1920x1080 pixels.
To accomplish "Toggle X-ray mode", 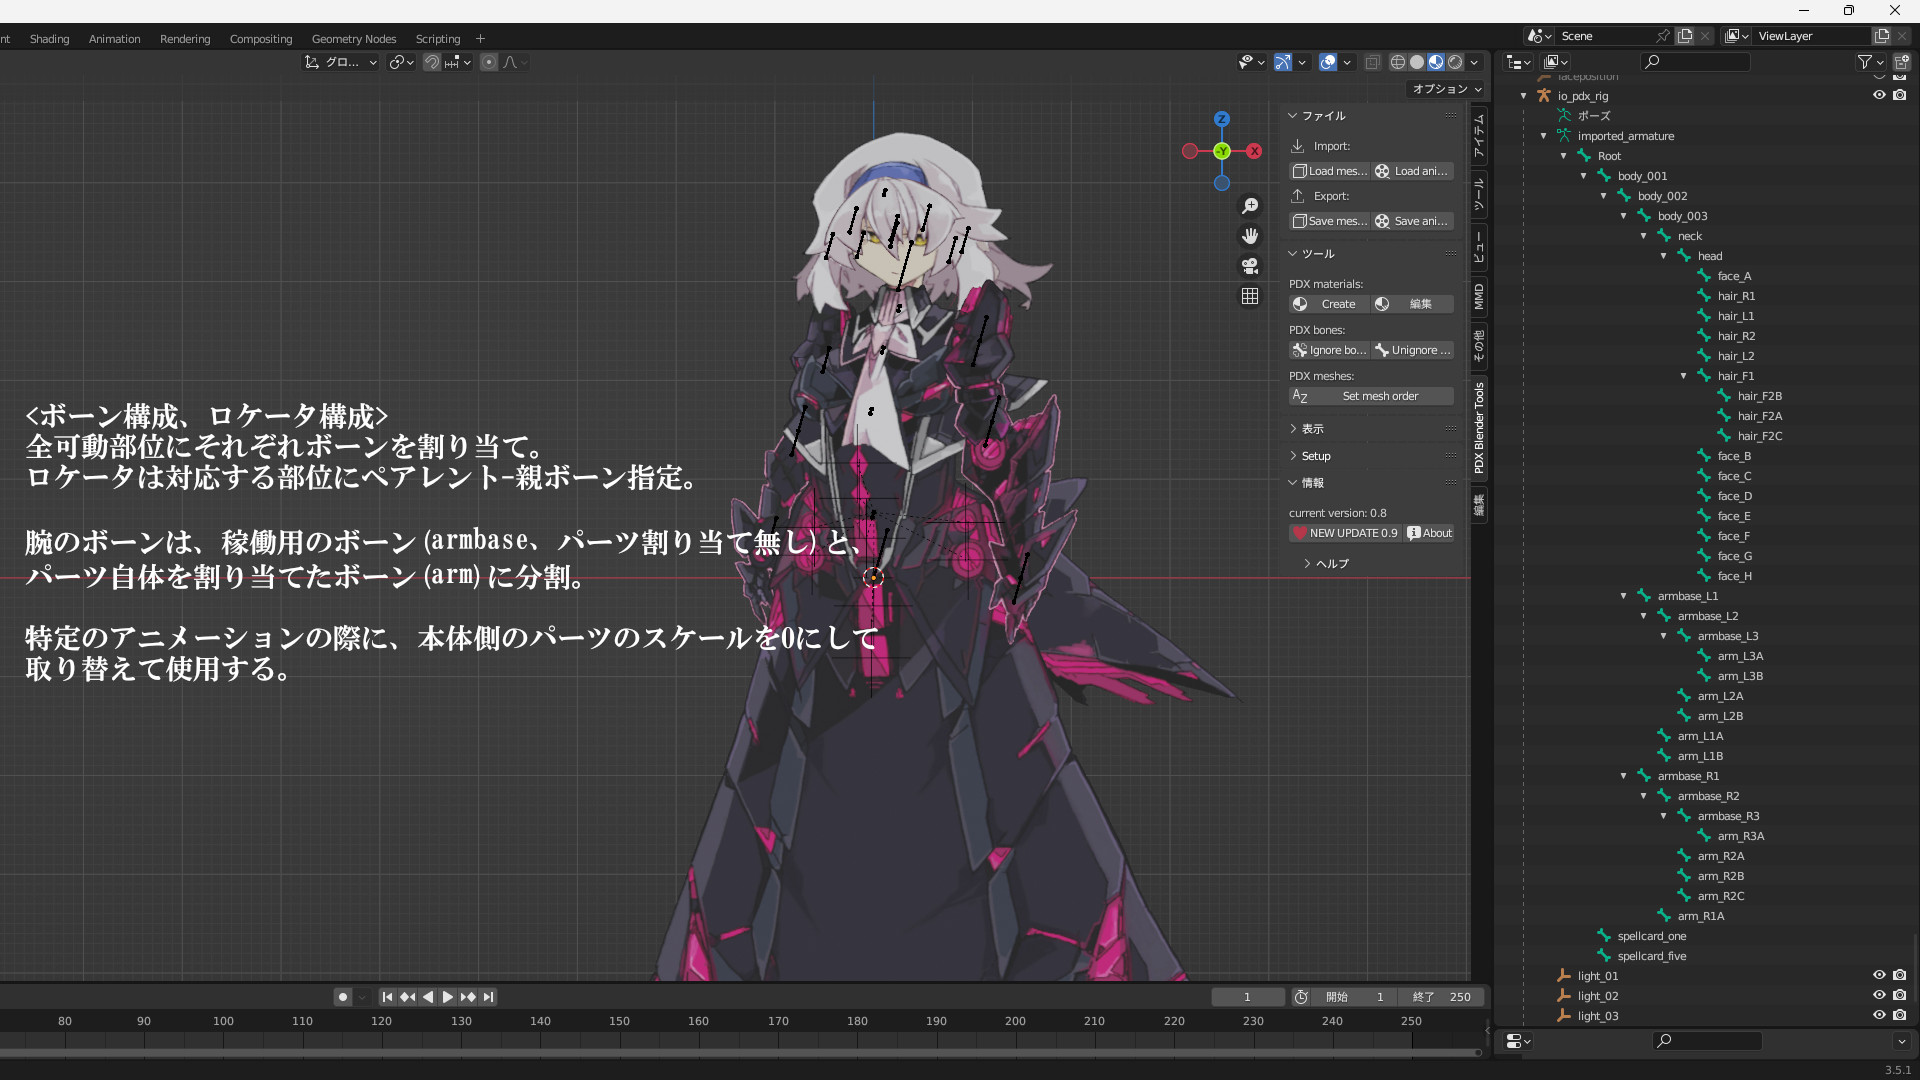I will 1373,62.
